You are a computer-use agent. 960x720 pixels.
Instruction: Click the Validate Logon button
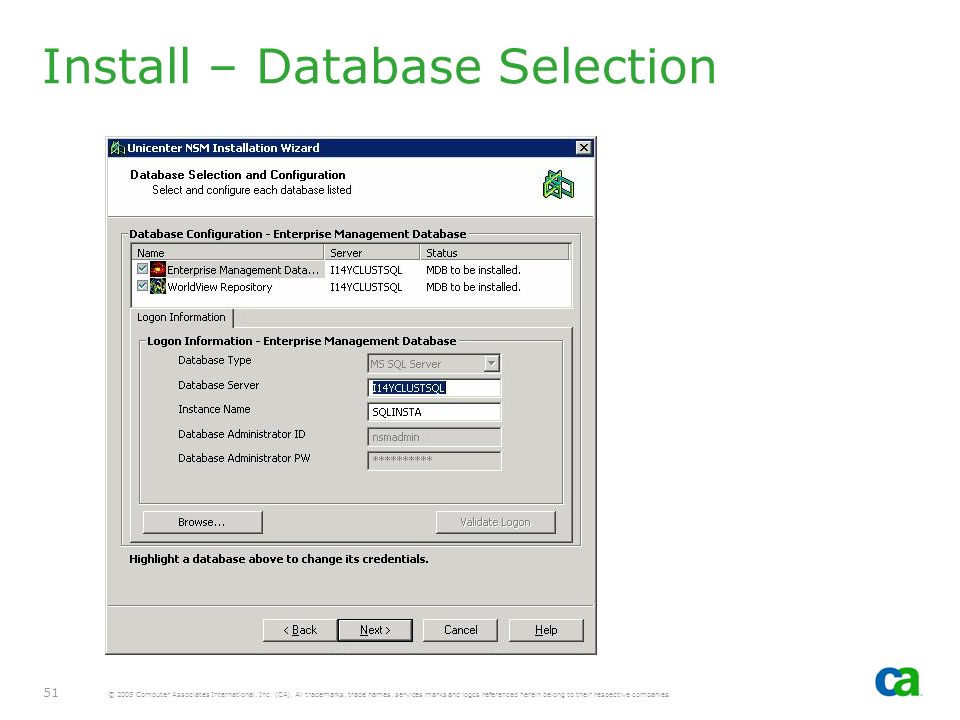pyautogui.click(x=495, y=522)
